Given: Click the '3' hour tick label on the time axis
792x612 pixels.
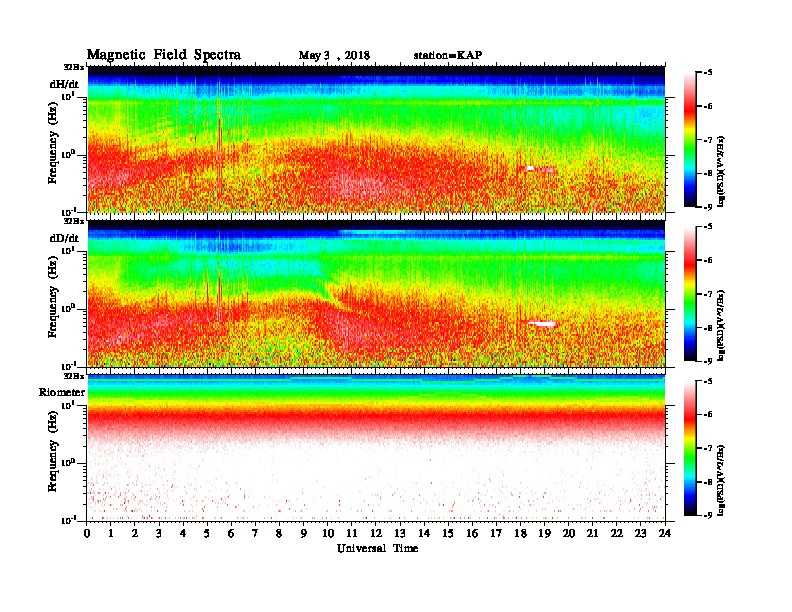Looking at the screenshot, I should pos(159,533).
